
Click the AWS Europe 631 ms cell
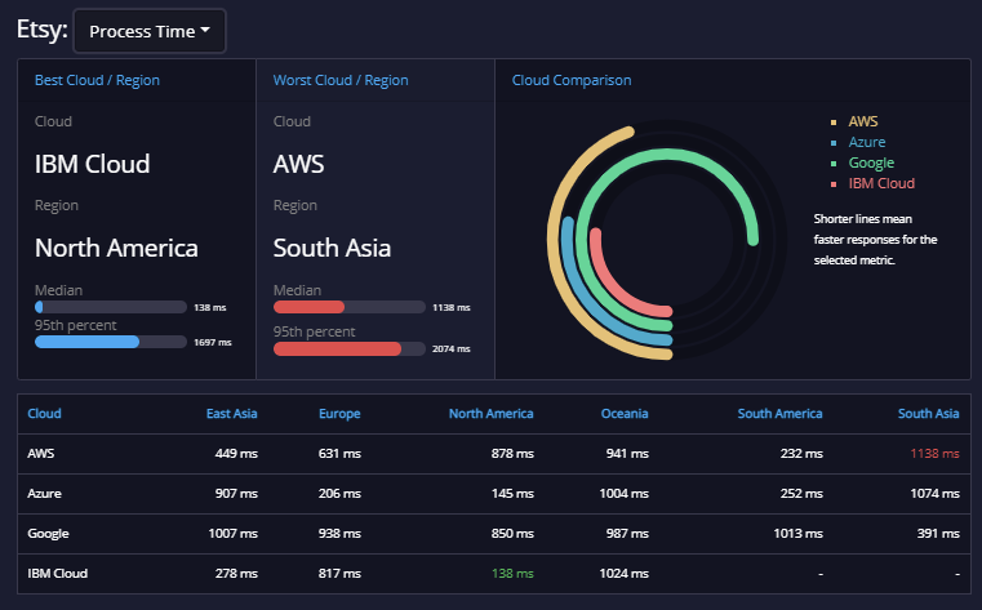click(x=339, y=453)
